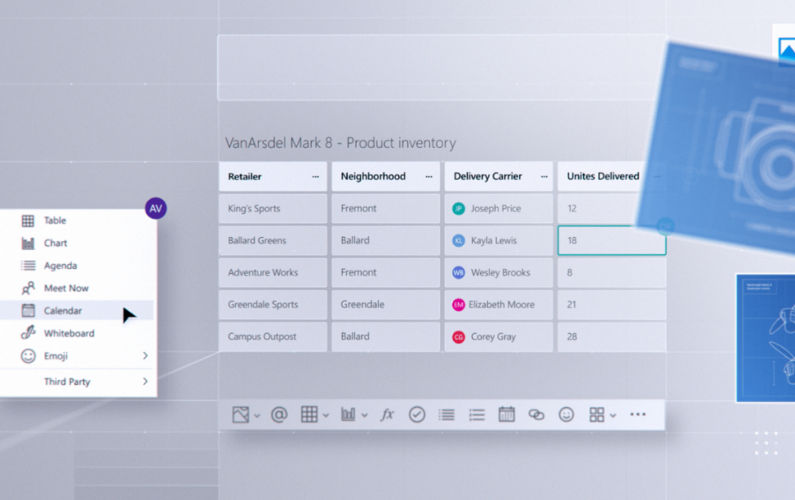
Task: Expand the table icon dropdown arrow
Action: (326, 416)
